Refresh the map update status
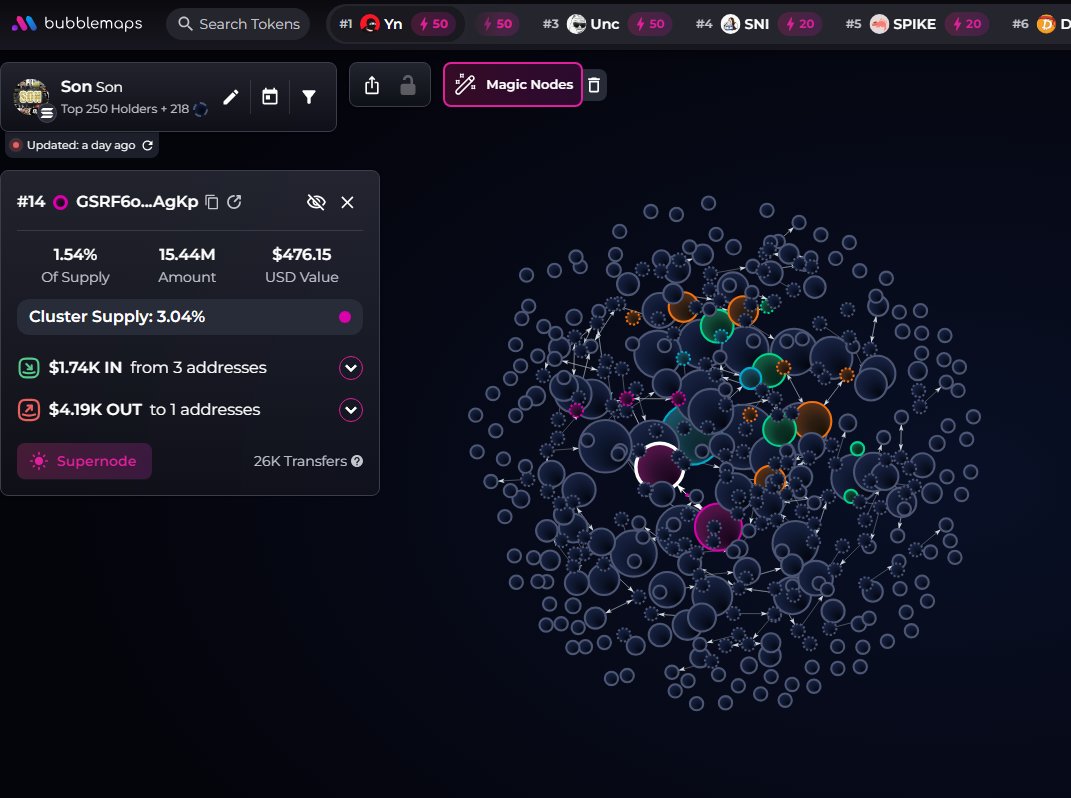Viewport: 1071px width, 798px height. [148, 145]
